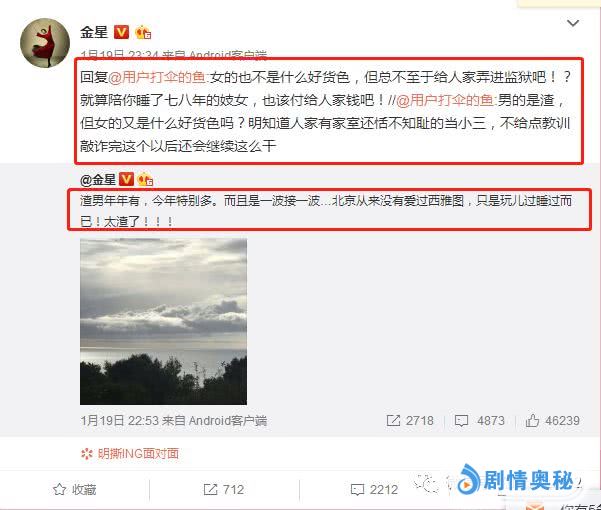Click verified badge in the quoted post
This screenshot has width=601, height=510.
(x=126, y=179)
